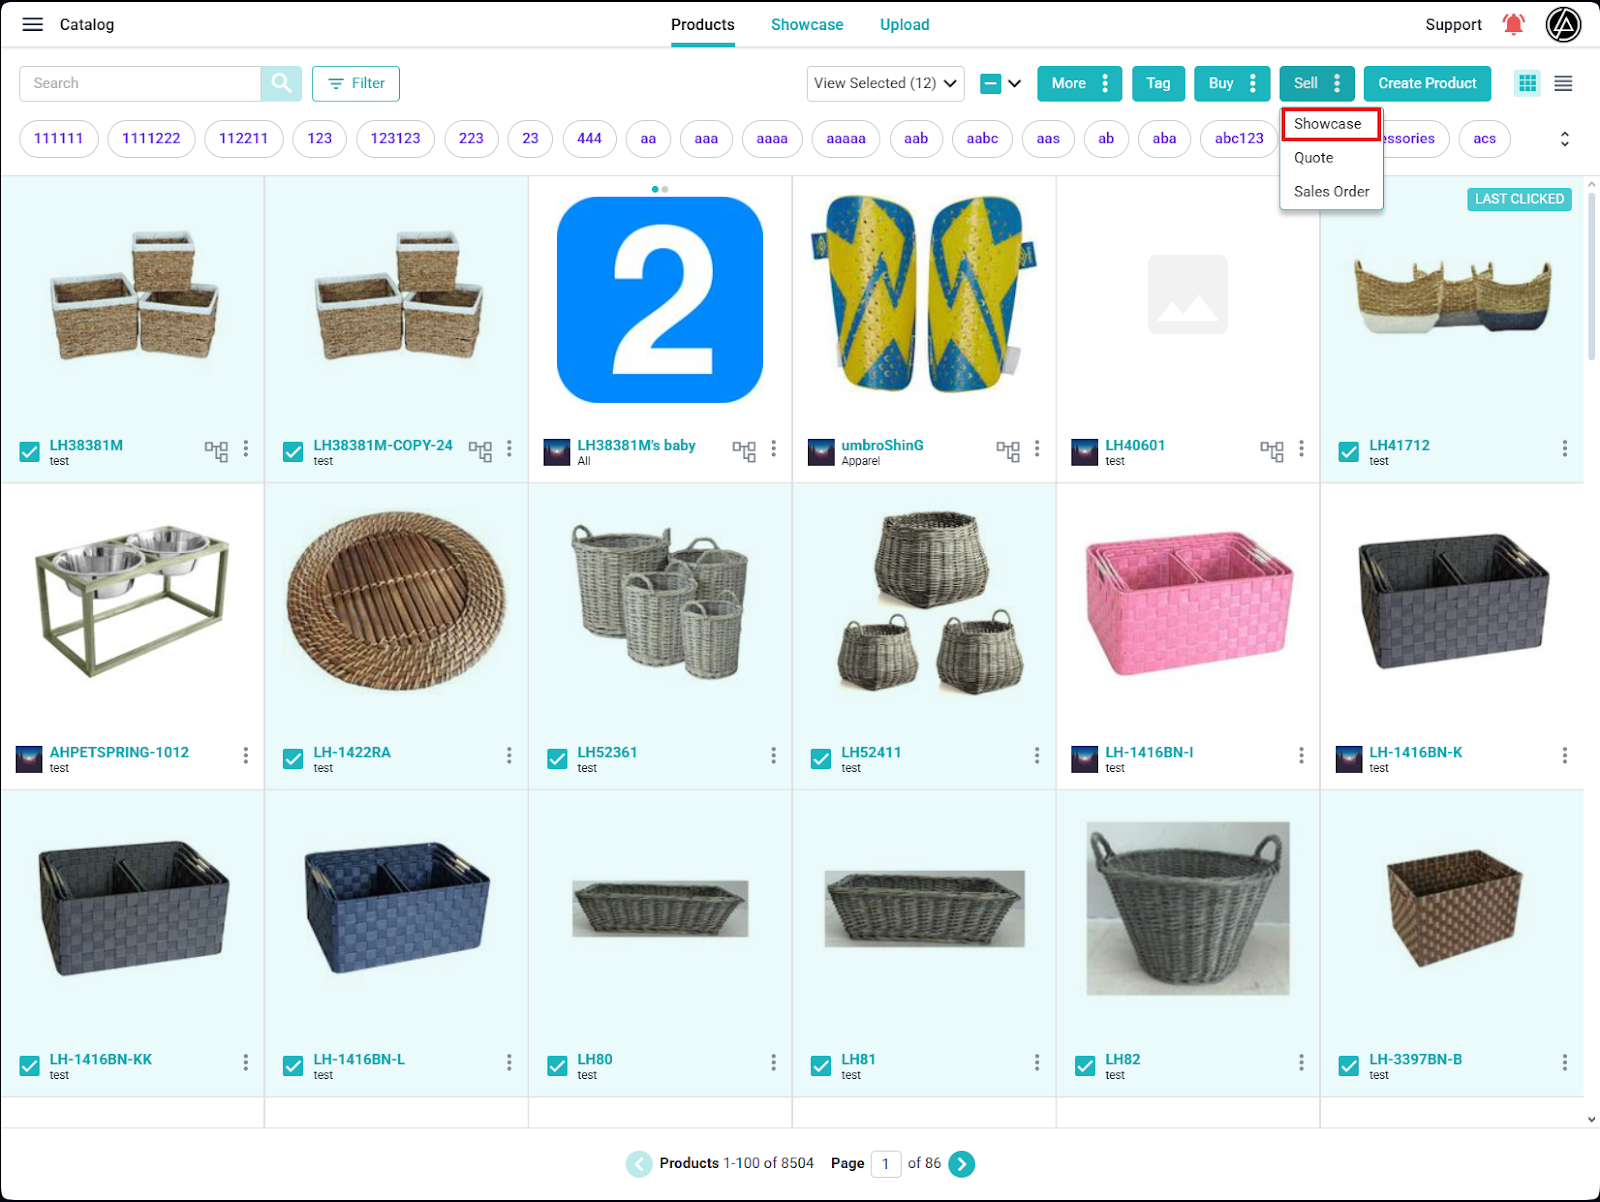
Task: Open three-dot menu for AHPETSPRING-1012
Action: tap(246, 755)
